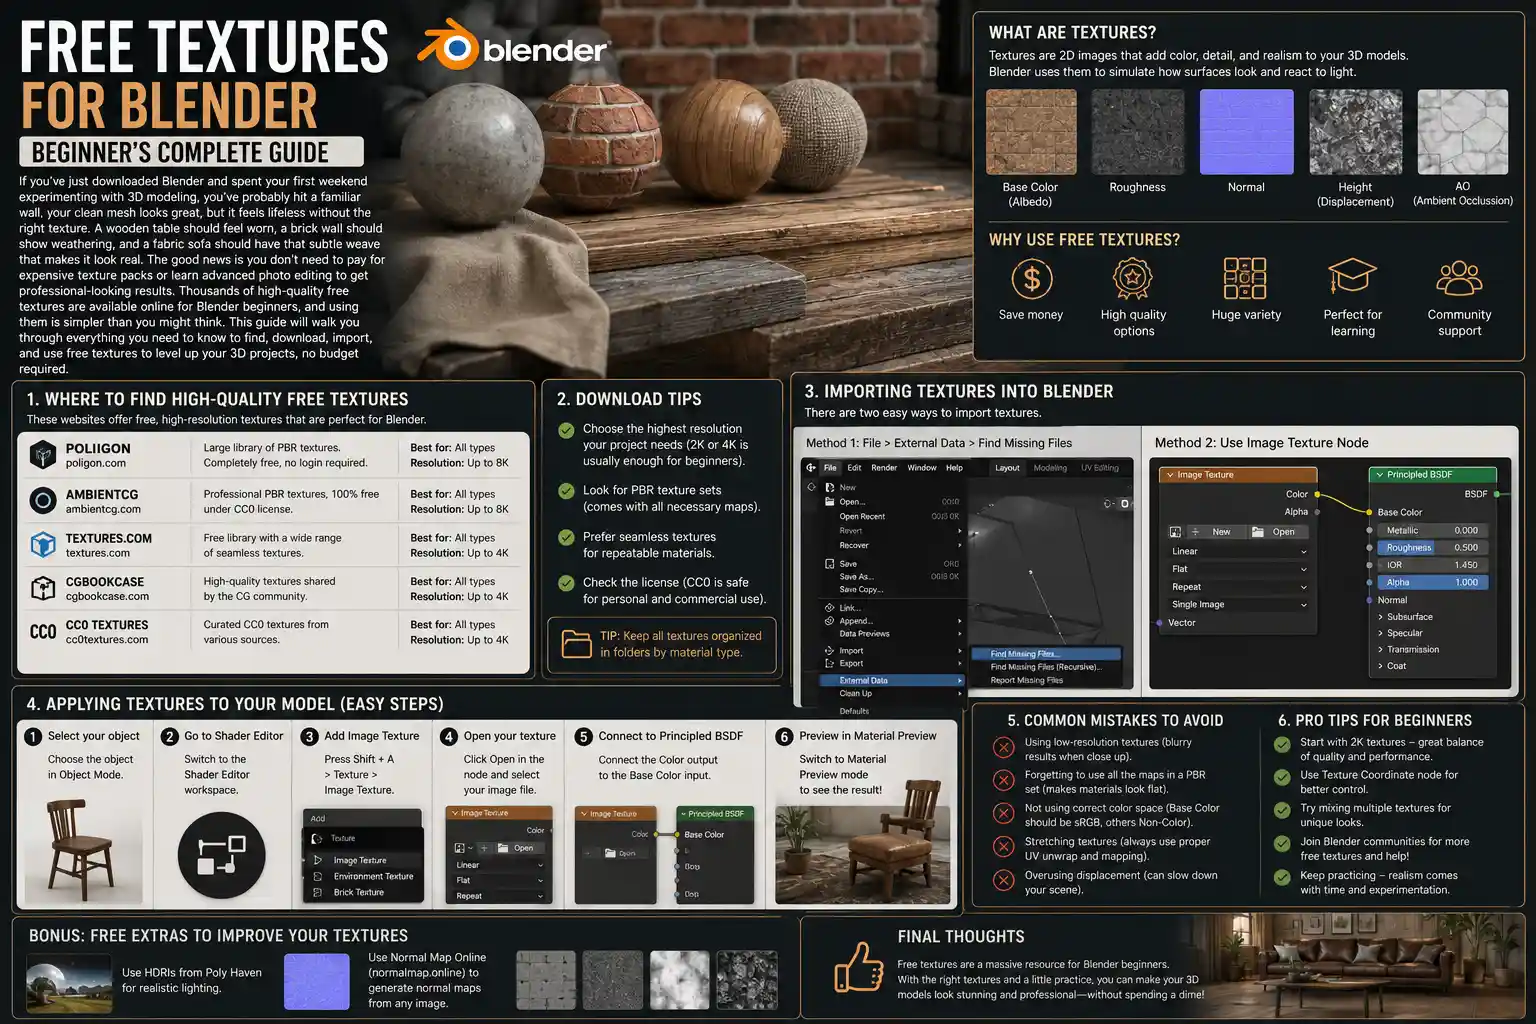Adjust the Metallic 0.000 slider

pos(1433,531)
